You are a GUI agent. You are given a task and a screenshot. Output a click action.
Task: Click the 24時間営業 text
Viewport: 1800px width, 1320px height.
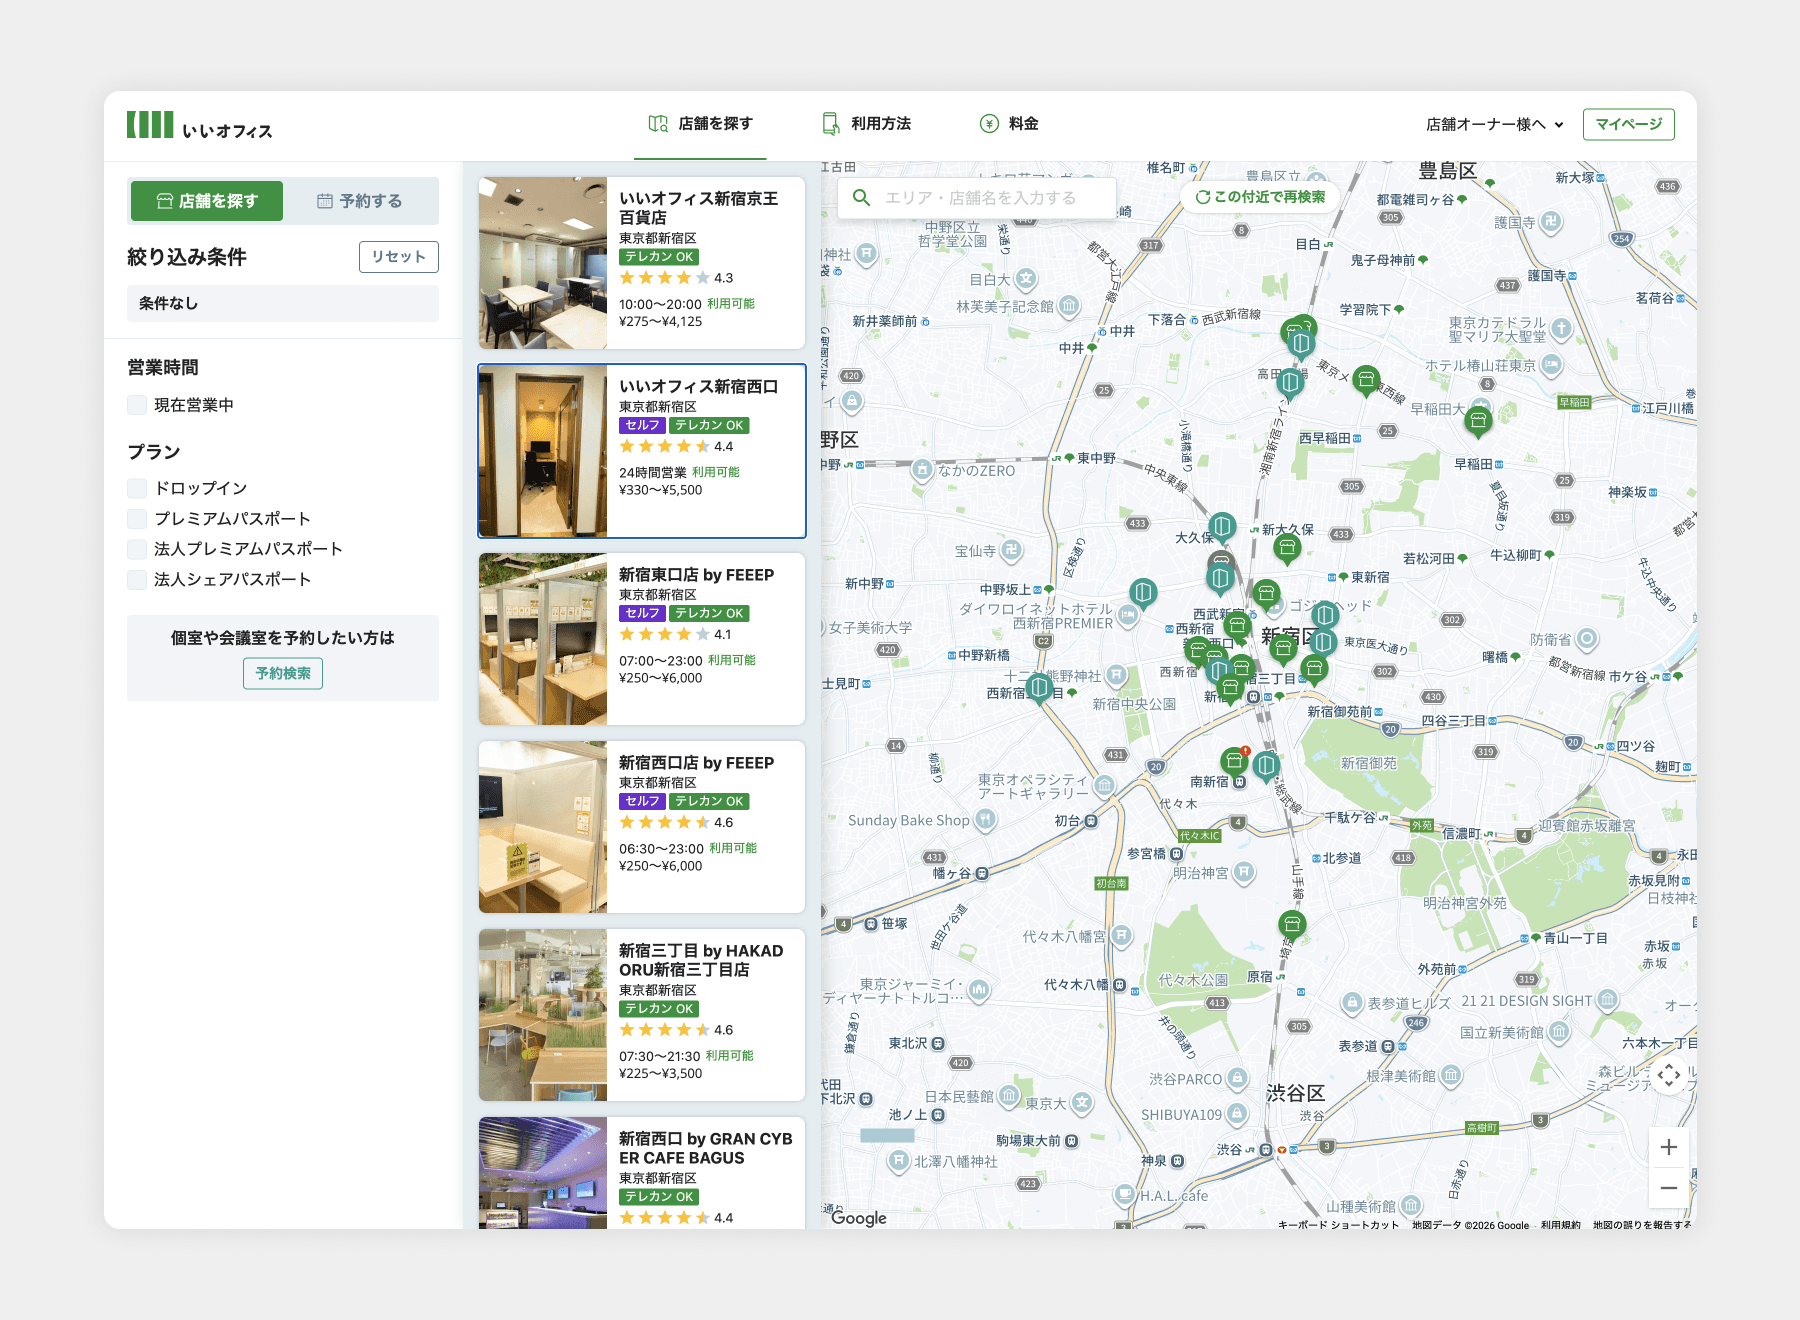[652, 473]
